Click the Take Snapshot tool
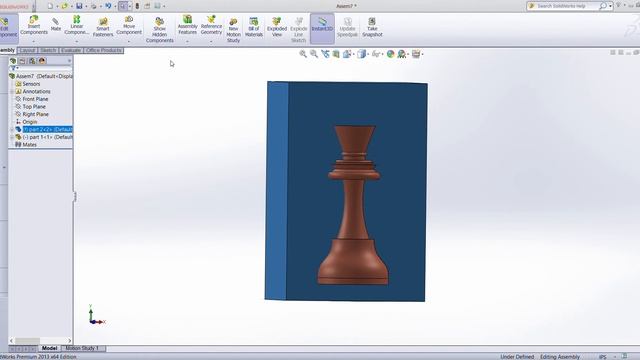Viewport: 640px width, 360px height. (372, 27)
